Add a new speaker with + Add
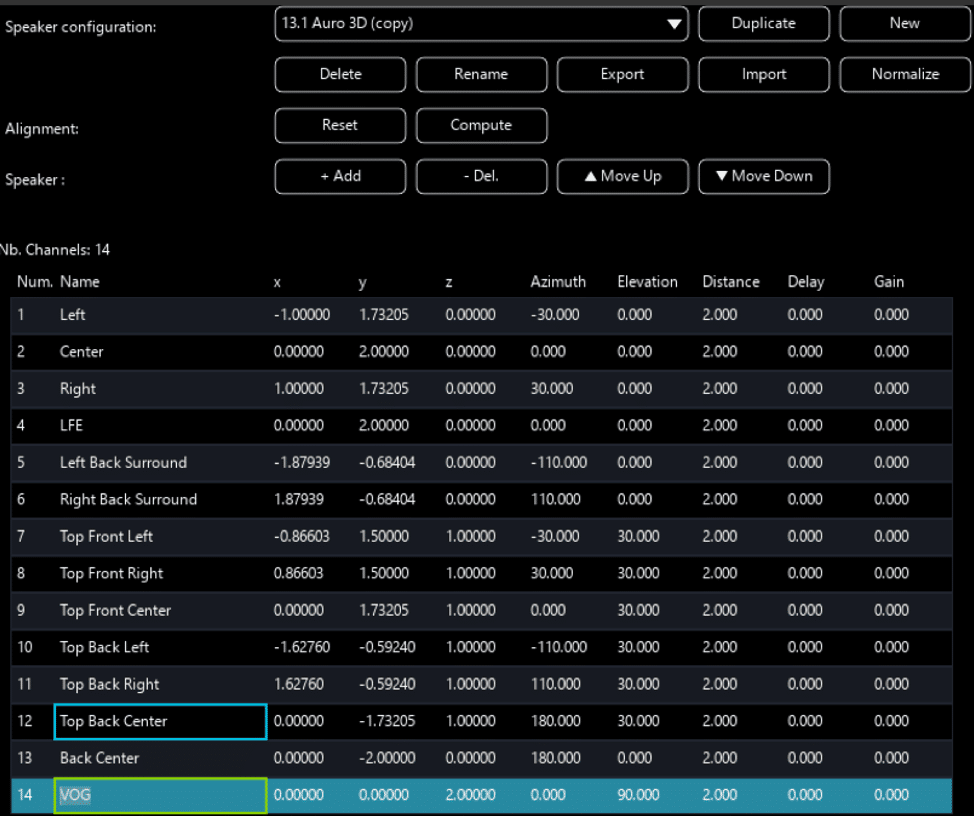The width and height of the screenshot is (974, 816). point(340,177)
